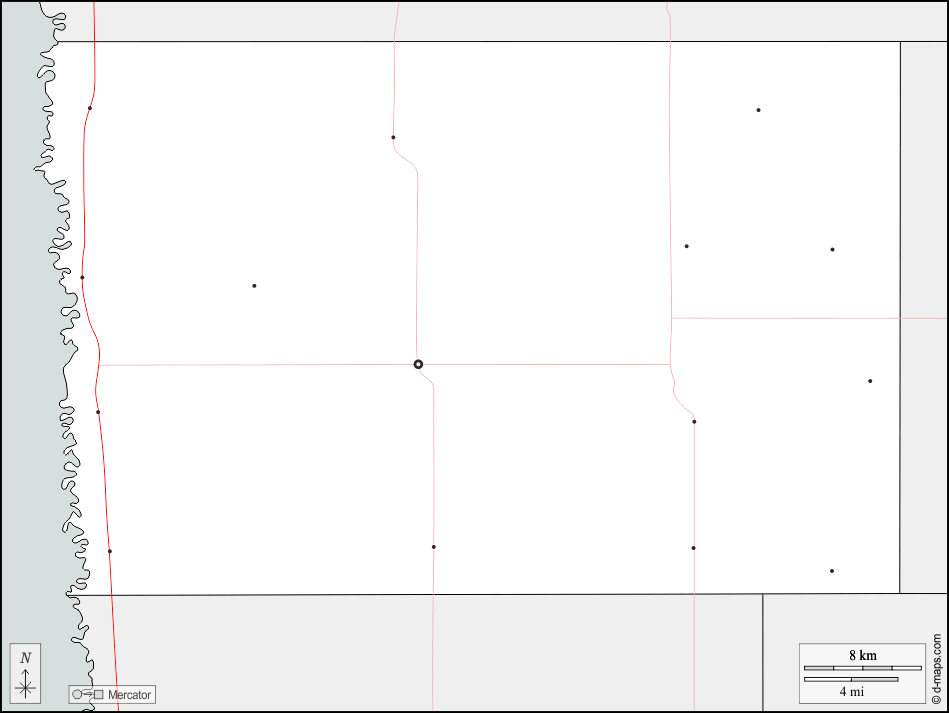Click the north arrow compass icon
Image resolution: width=949 pixels, height=713 pixels.
click(26, 672)
